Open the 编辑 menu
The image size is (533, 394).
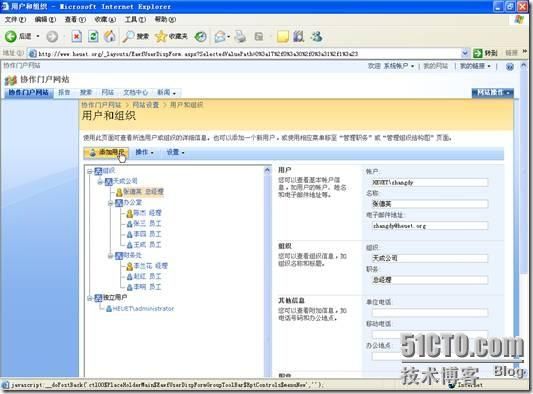45,19
